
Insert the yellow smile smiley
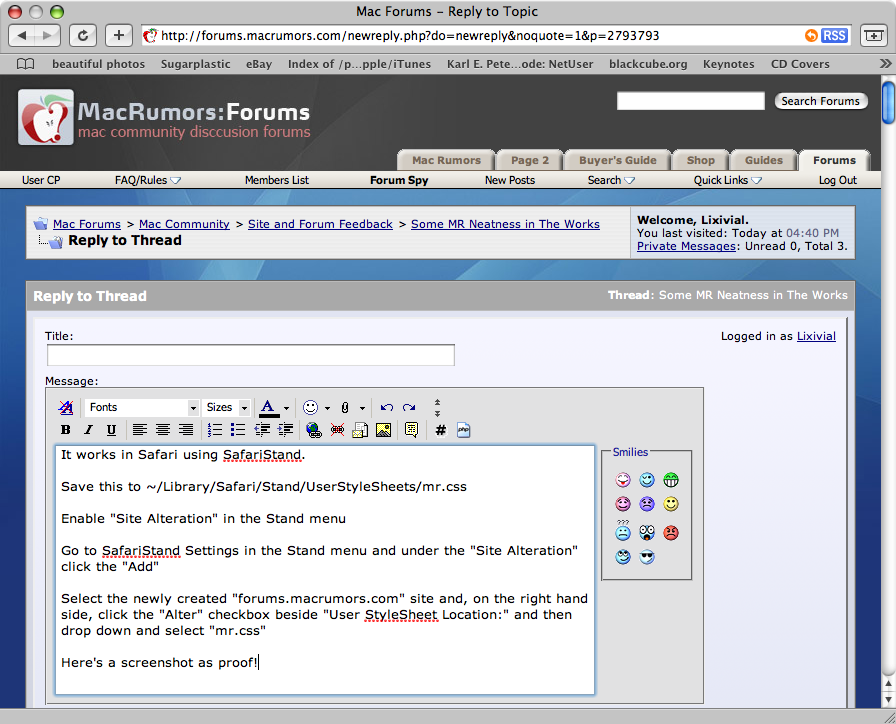point(671,504)
